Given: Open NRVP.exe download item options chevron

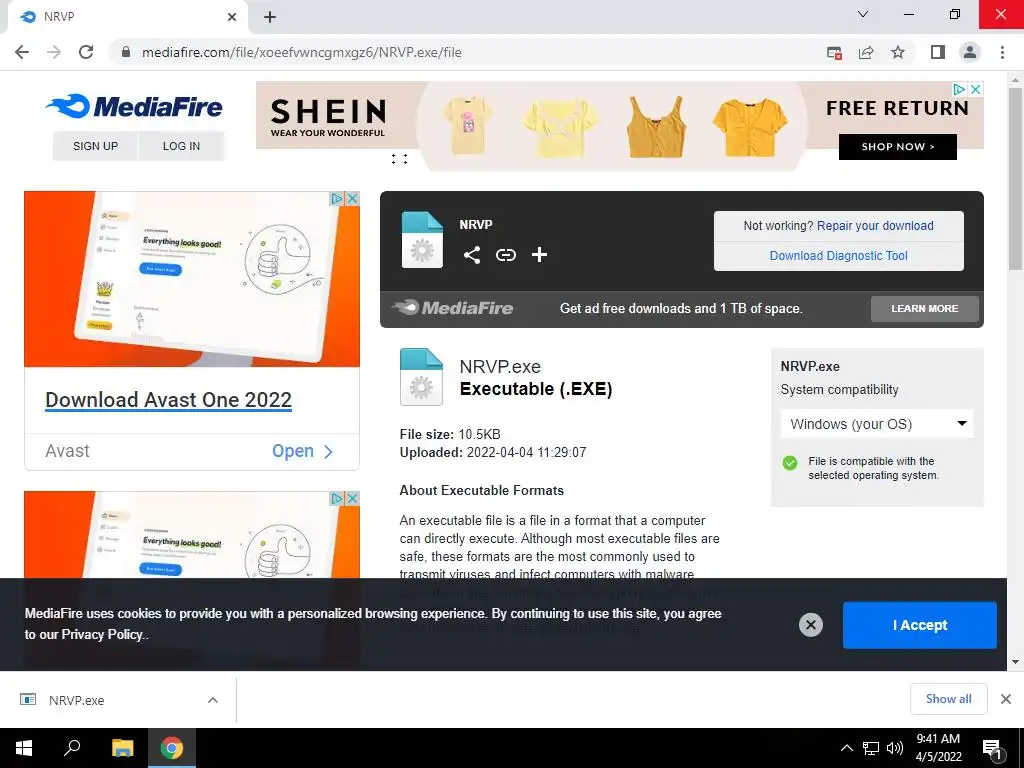Looking at the screenshot, I should [213, 700].
